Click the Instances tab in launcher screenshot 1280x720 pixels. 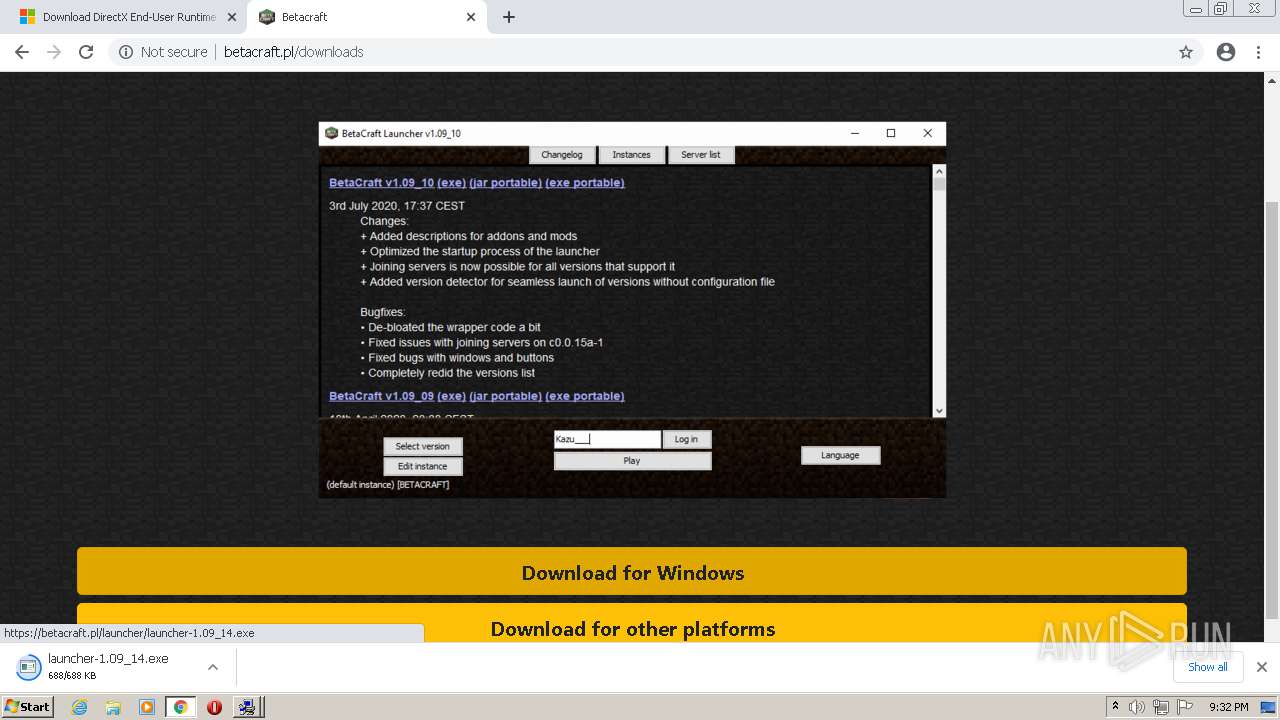[631, 155]
